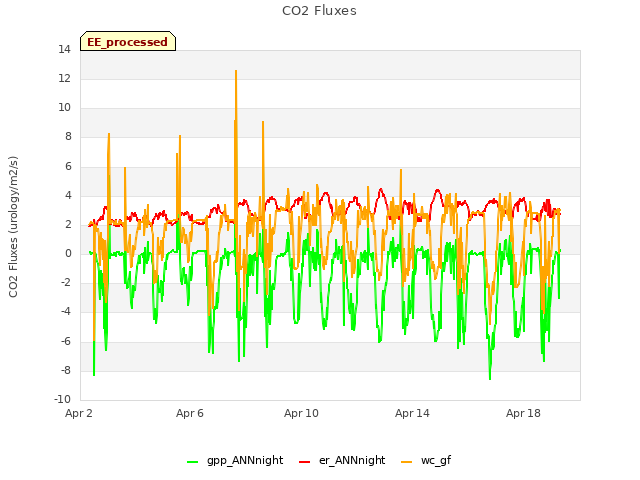
Task: Click the -10 y-axis tick label
Action: tap(62, 399)
